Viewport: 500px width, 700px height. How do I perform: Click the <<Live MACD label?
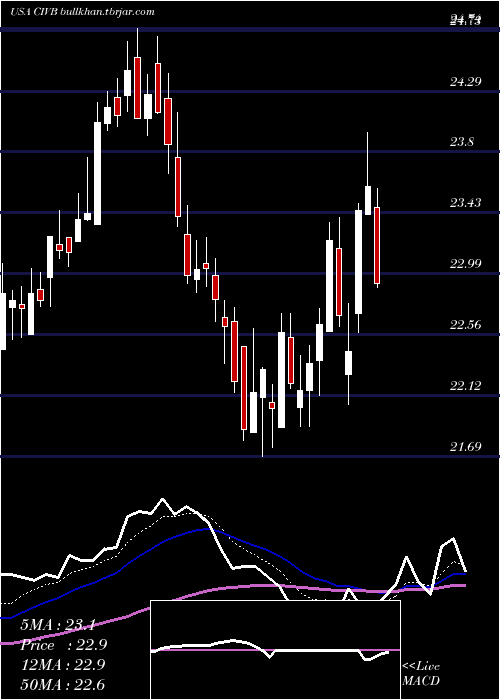[421, 673]
